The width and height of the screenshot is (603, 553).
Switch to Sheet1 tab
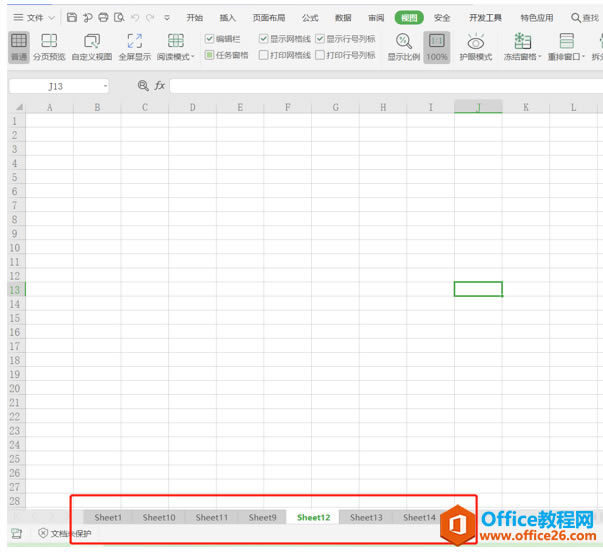click(108, 517)
